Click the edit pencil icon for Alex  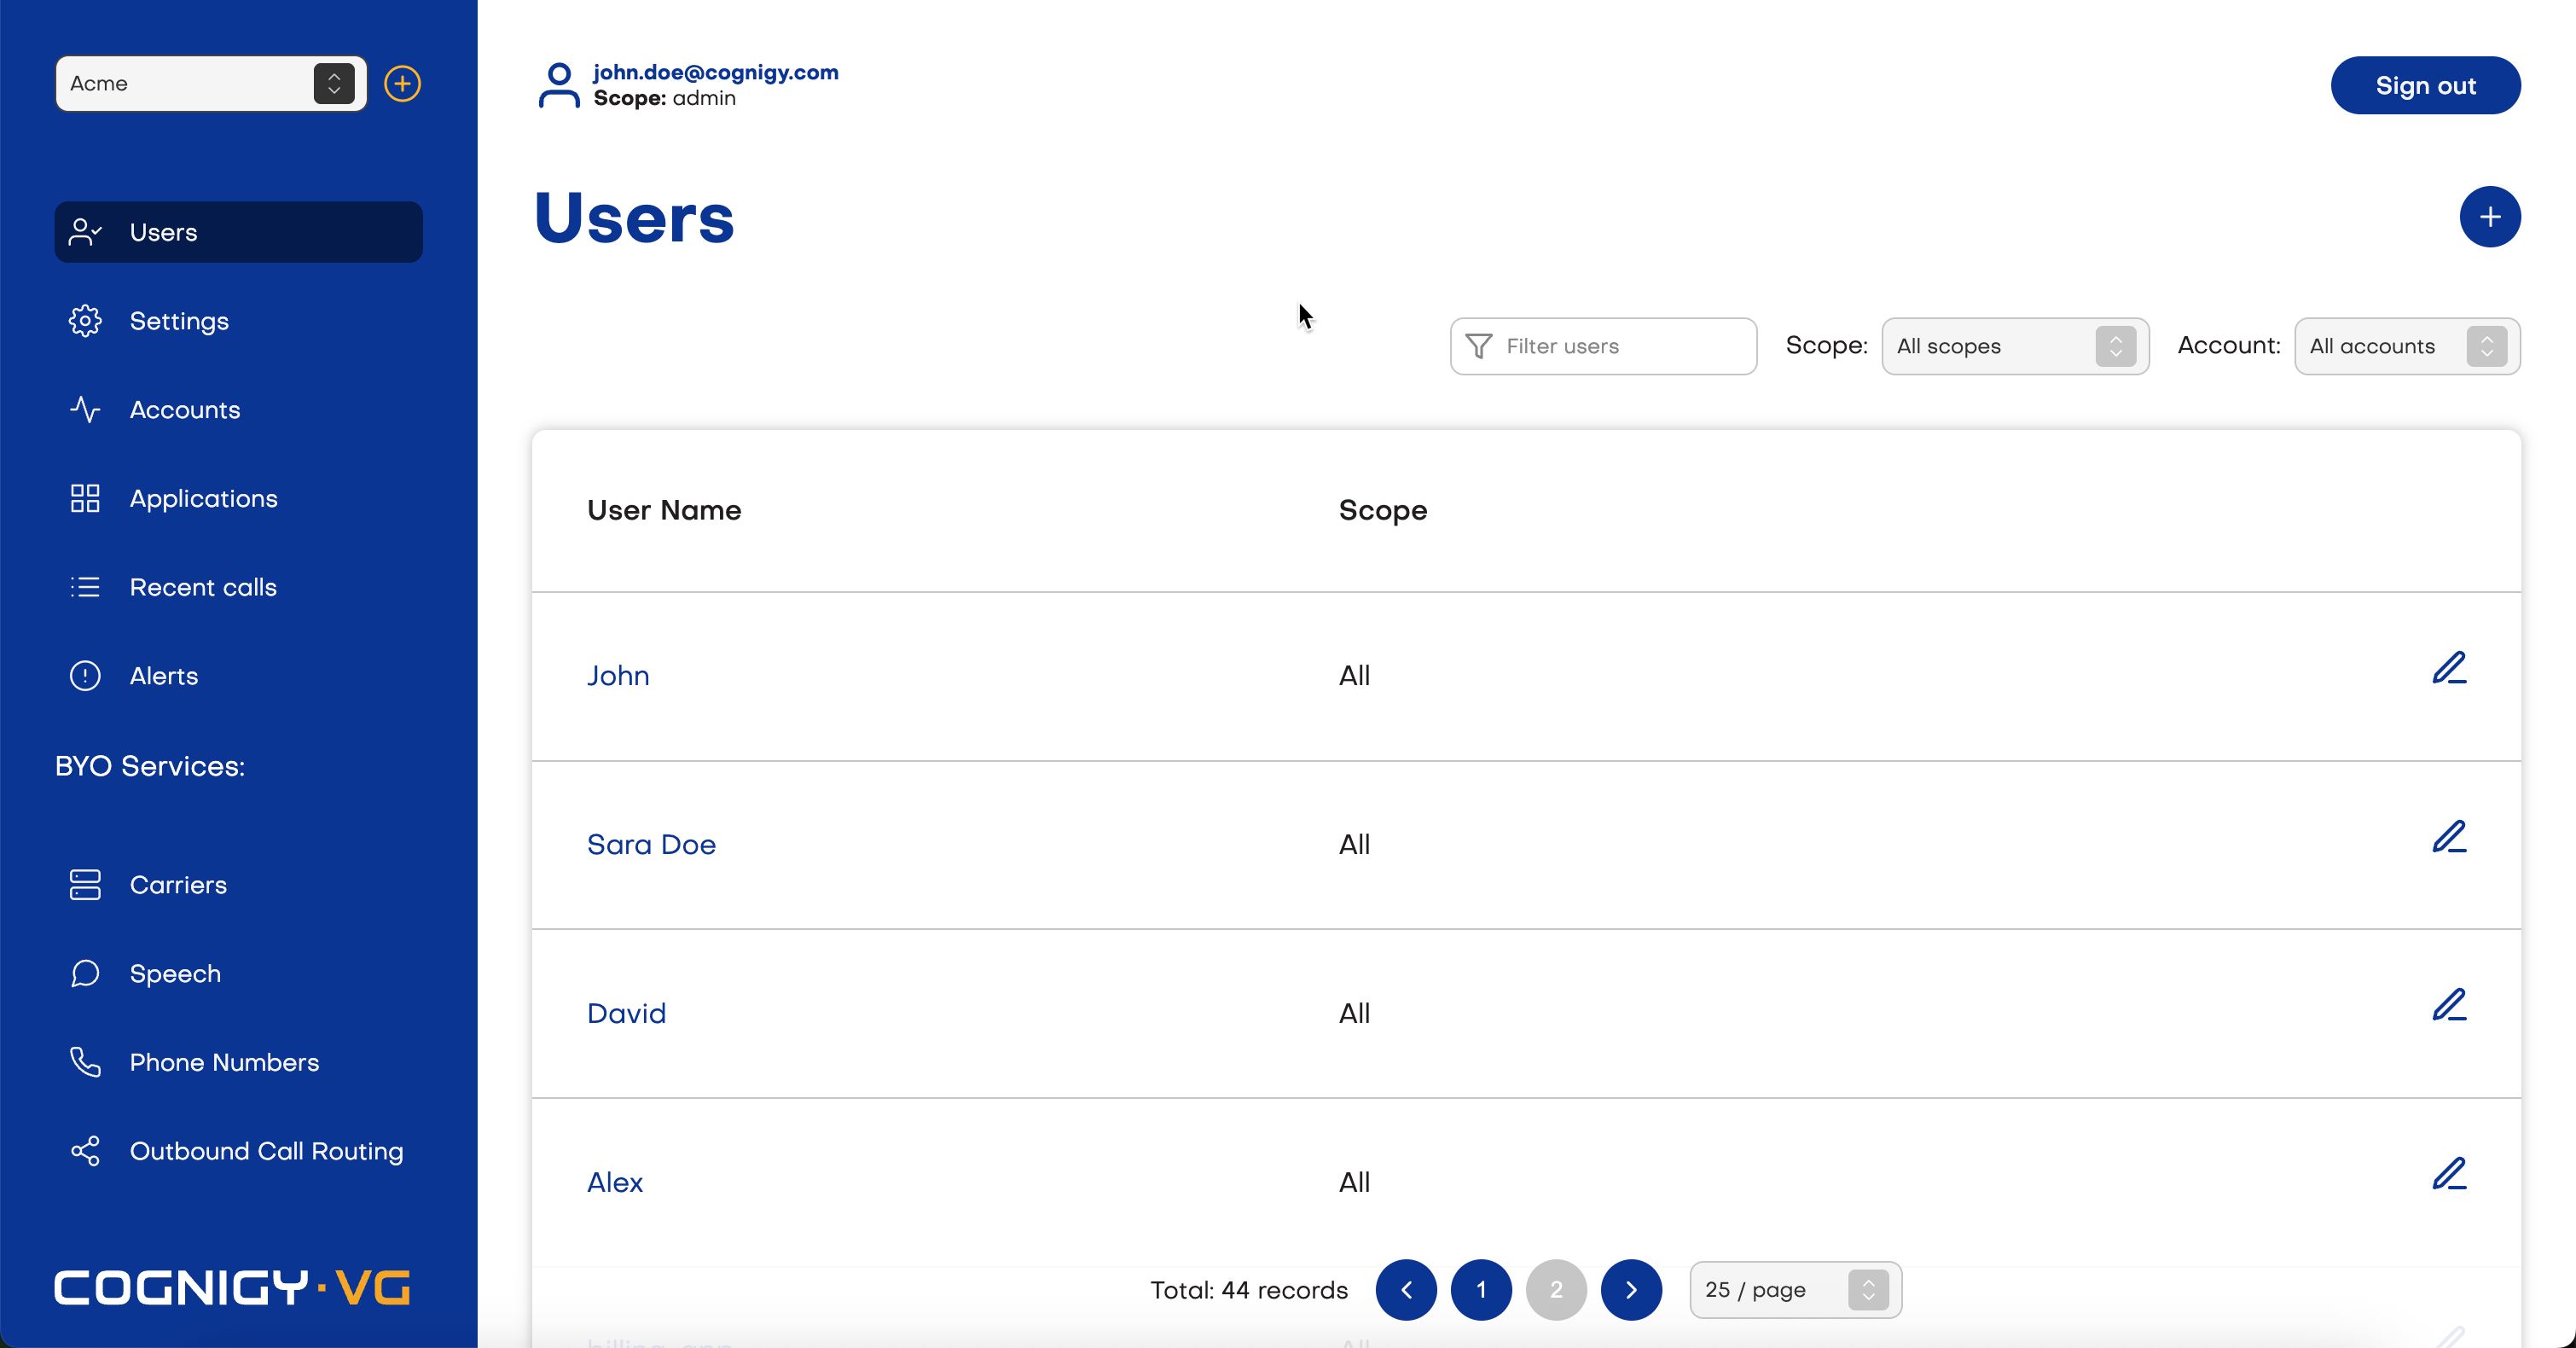click(x=2449, y=1174)
